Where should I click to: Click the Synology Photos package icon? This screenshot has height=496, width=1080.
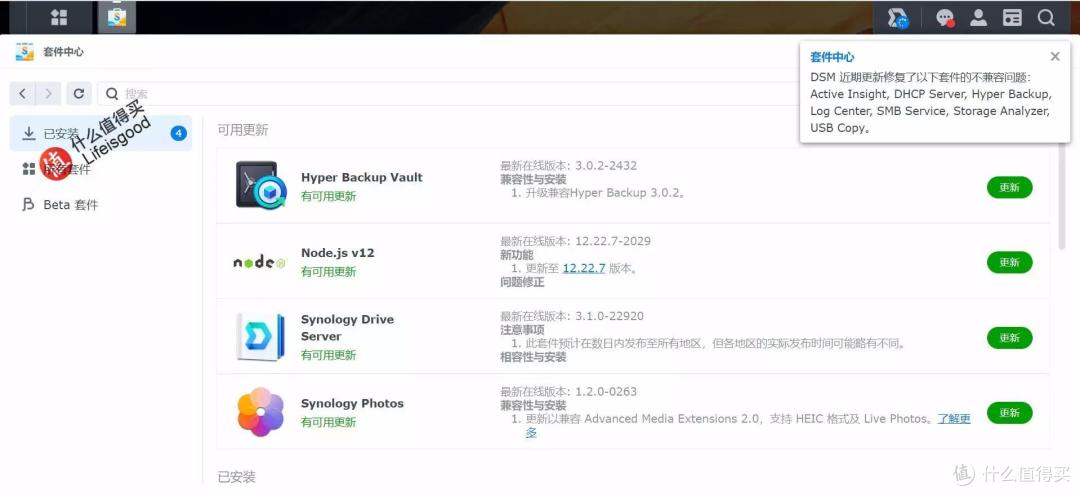260,411
